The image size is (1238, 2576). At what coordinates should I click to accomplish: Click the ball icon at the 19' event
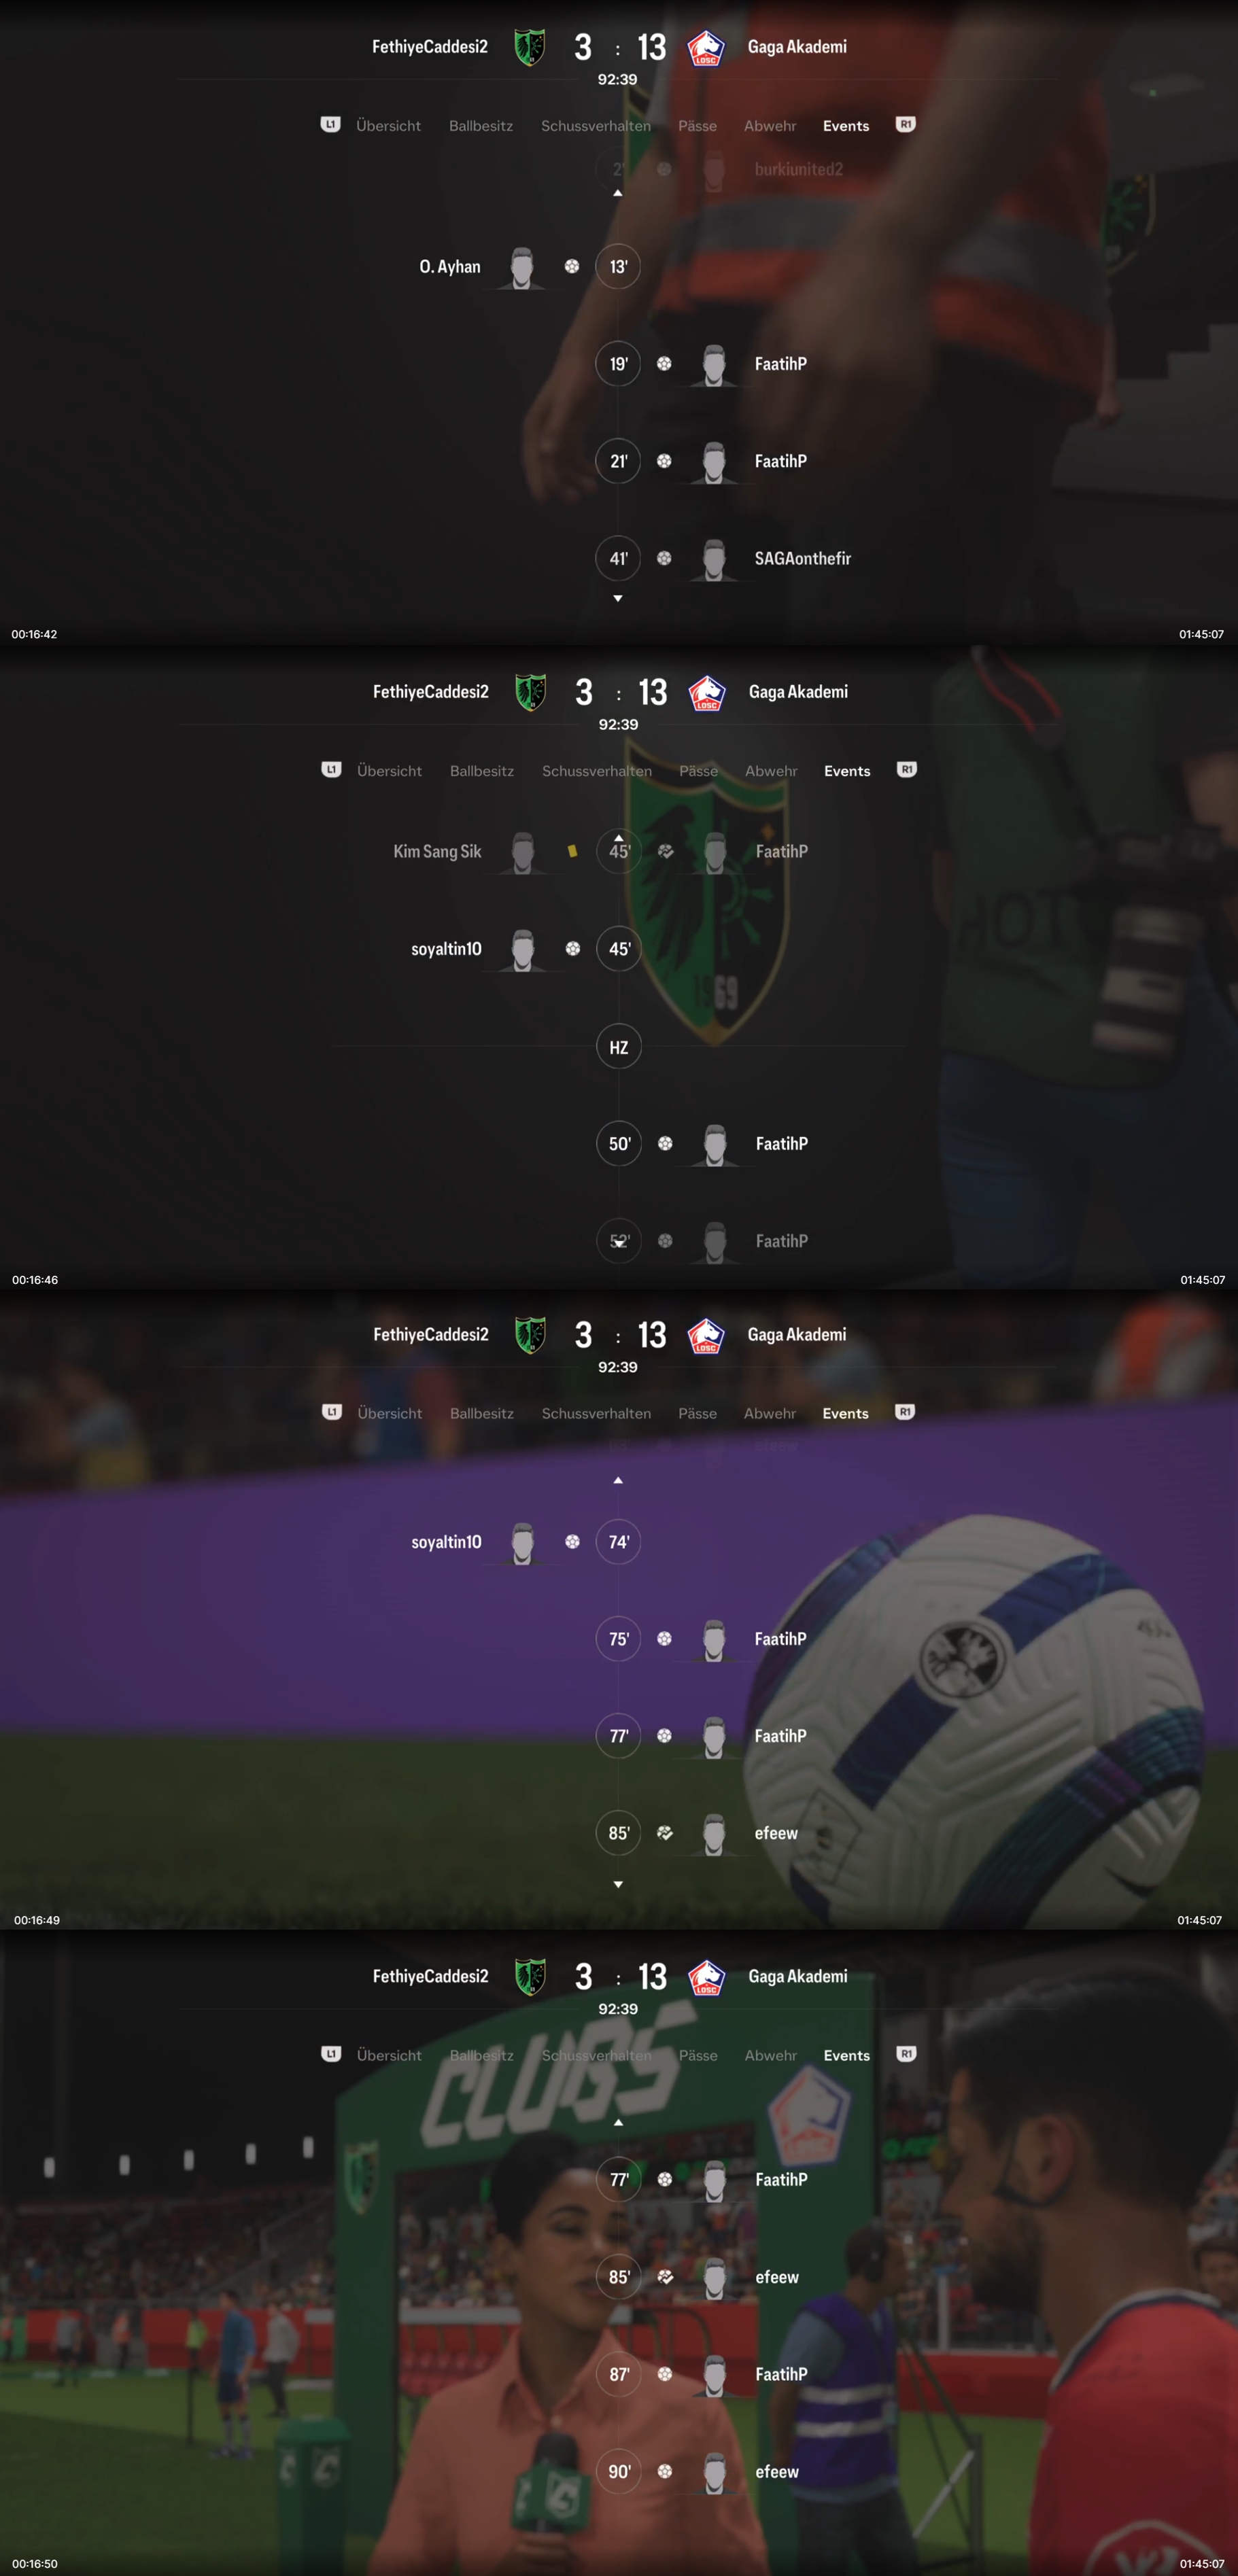click(664, 364)
